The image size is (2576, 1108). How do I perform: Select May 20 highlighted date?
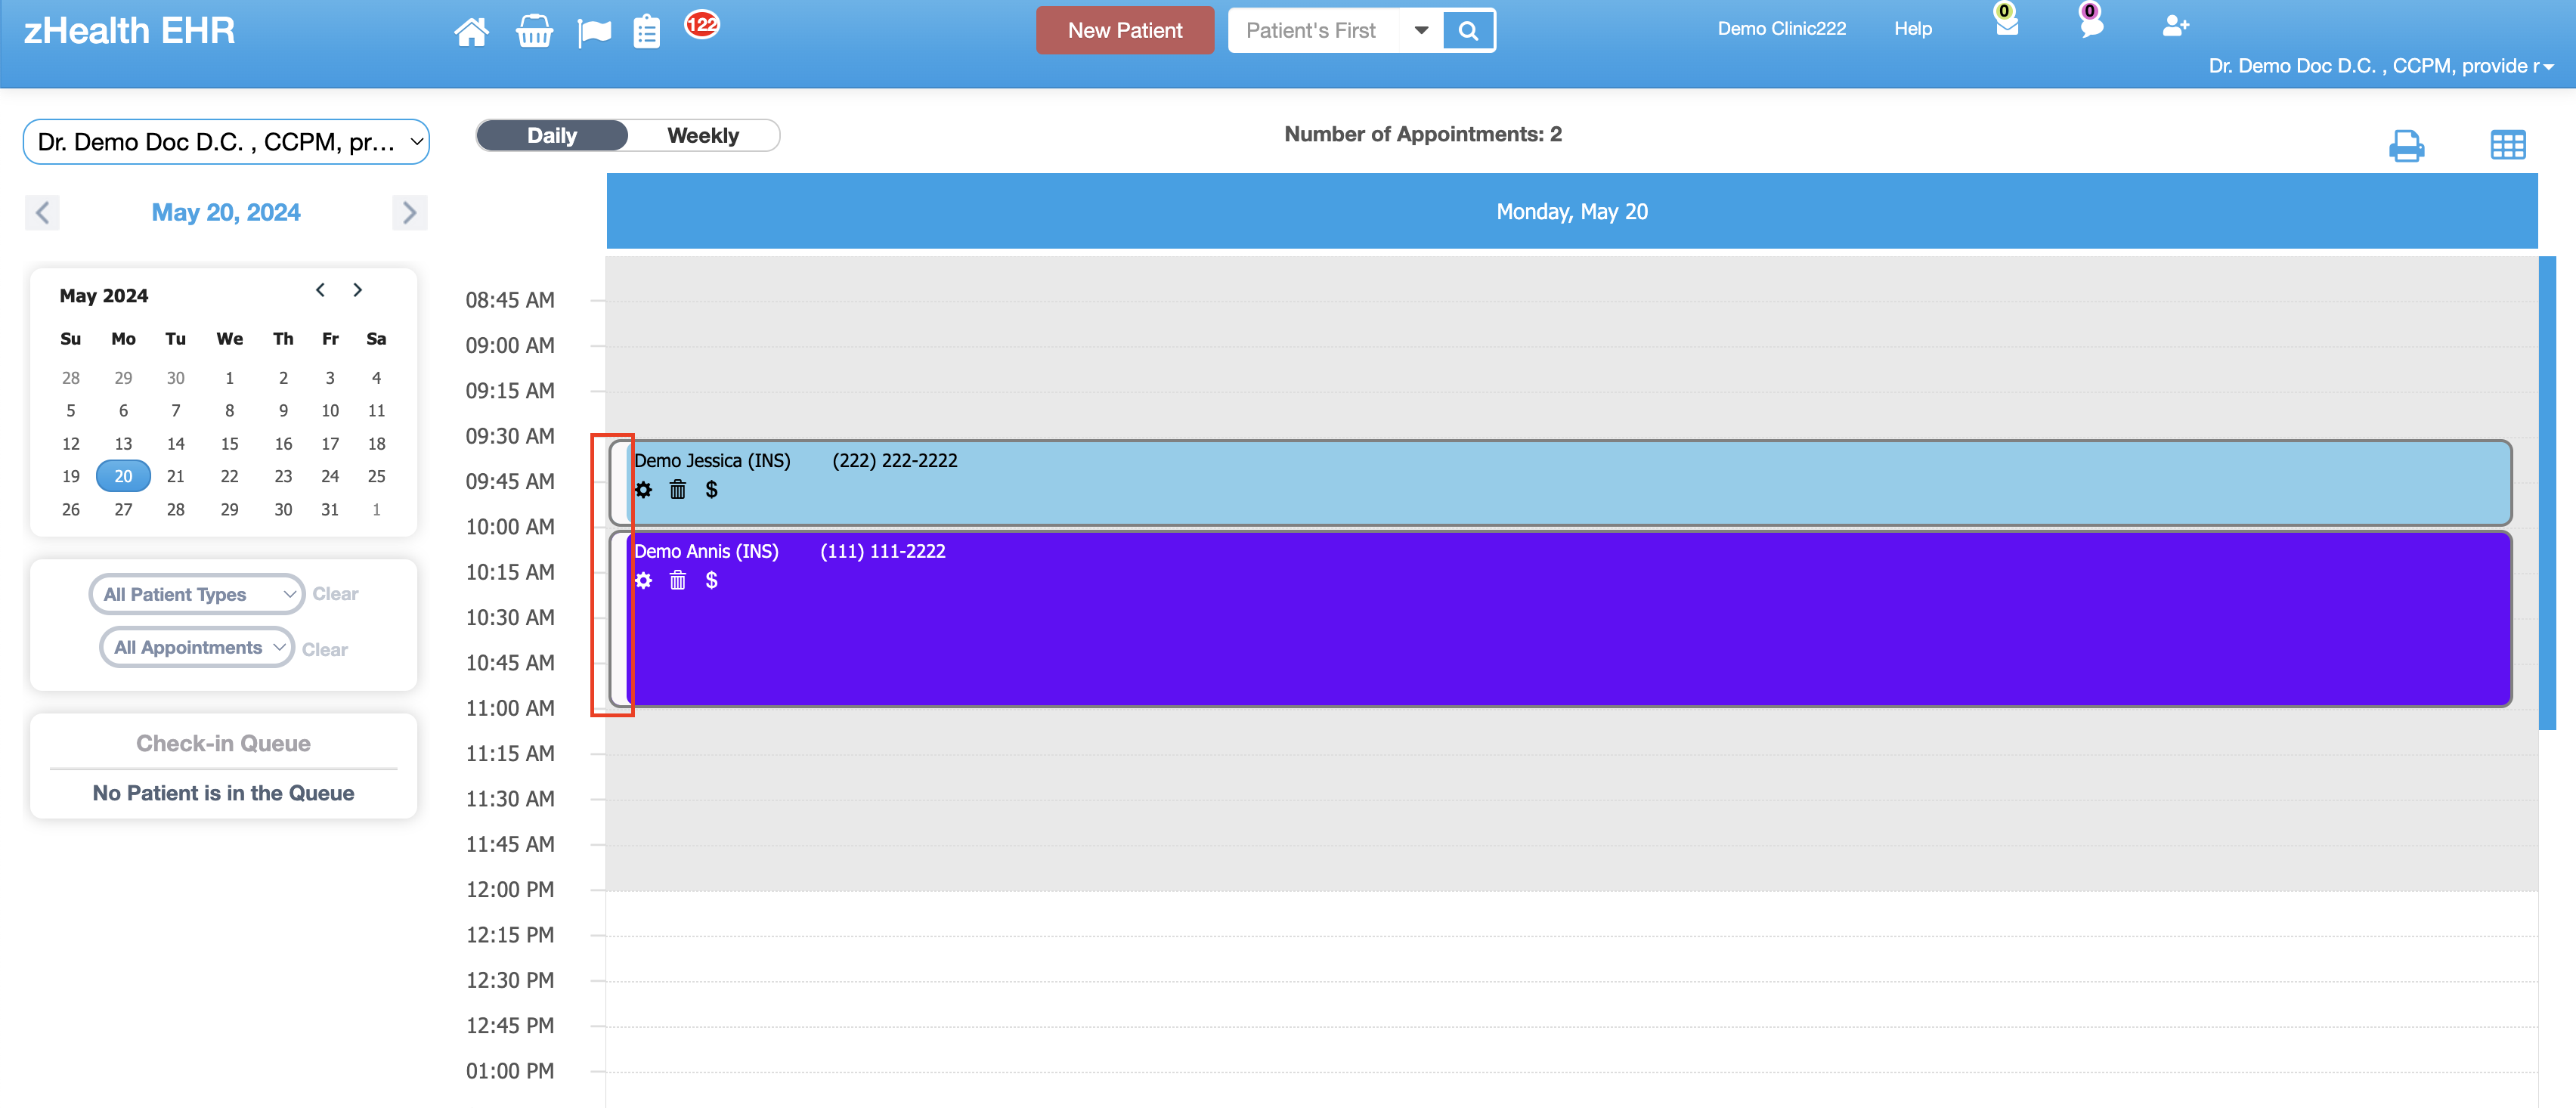point(123,476)
